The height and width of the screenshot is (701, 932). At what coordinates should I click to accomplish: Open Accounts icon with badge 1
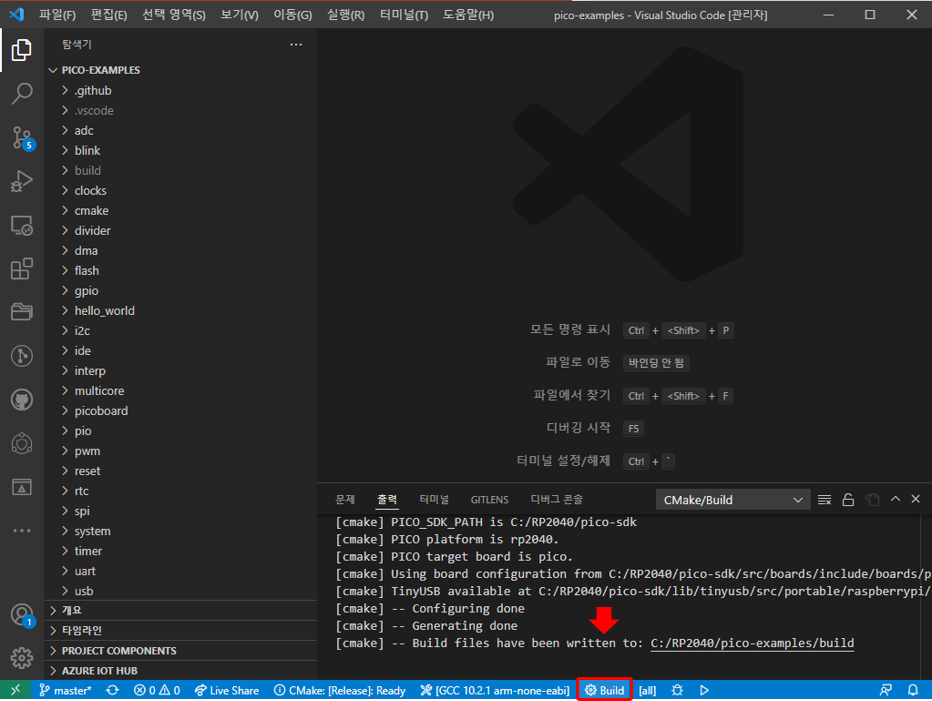click(x=23, y=615)
